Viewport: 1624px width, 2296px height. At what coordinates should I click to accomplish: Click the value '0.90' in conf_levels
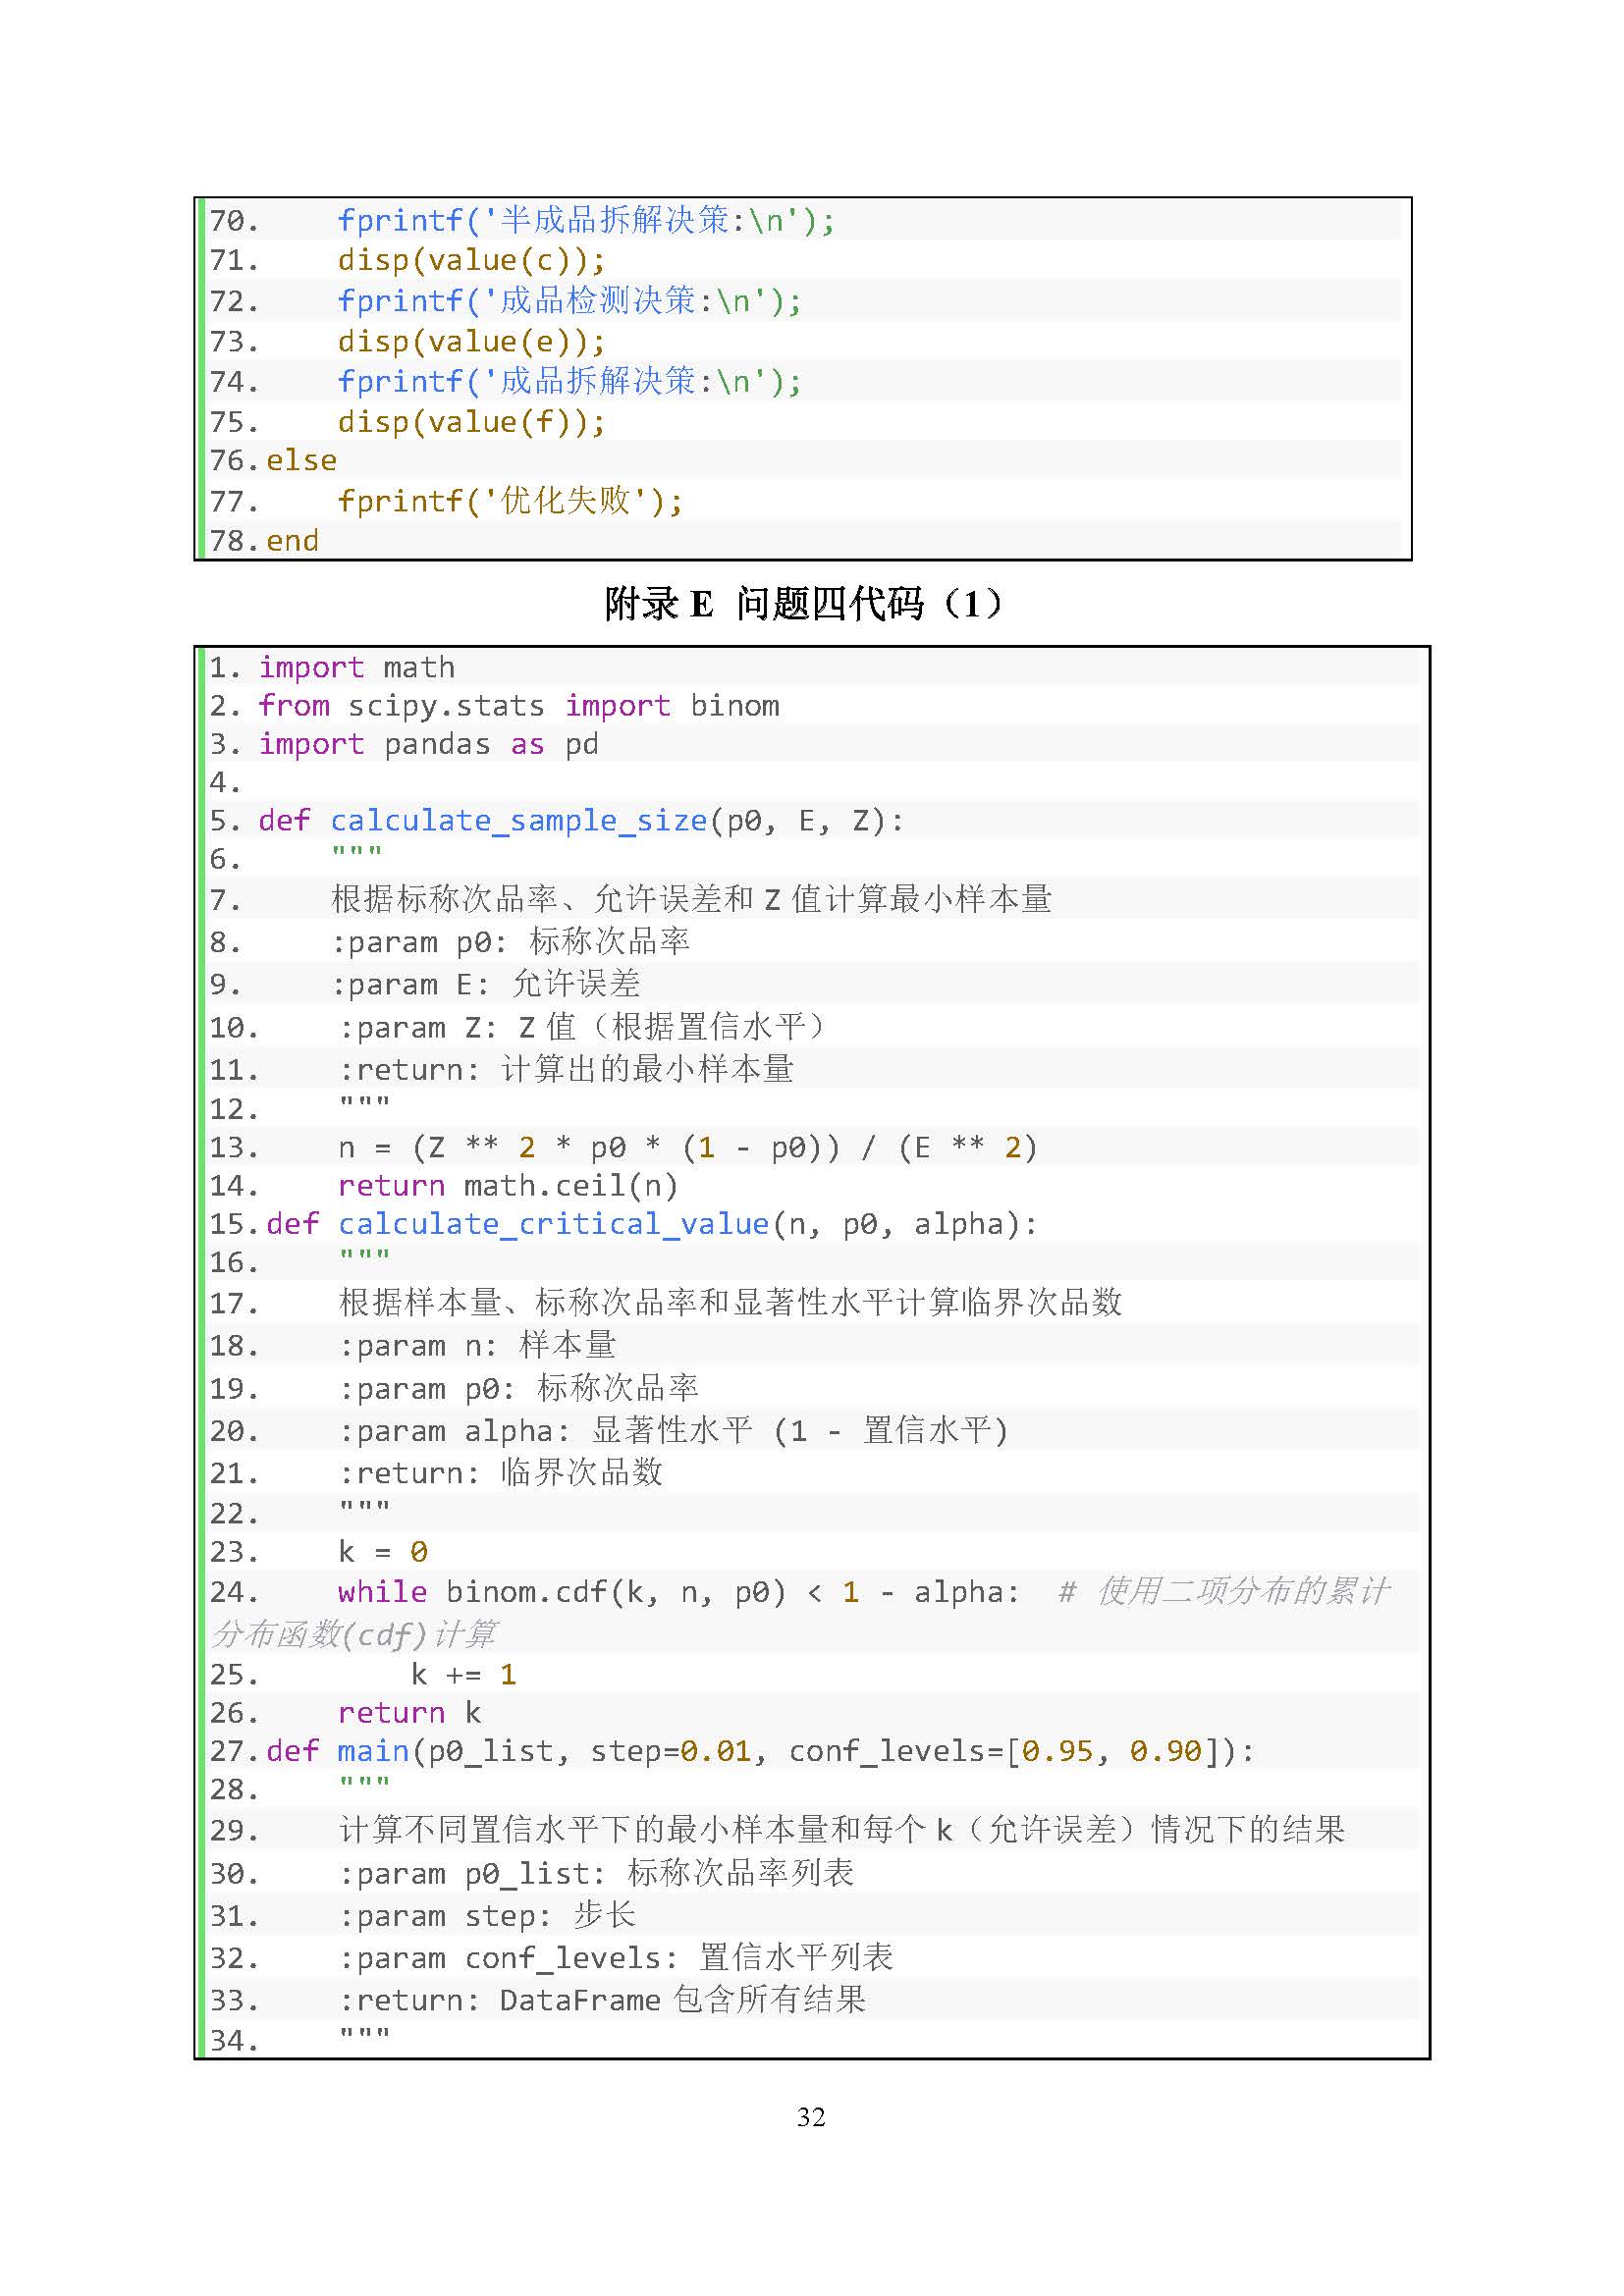pos(1165,1751)
